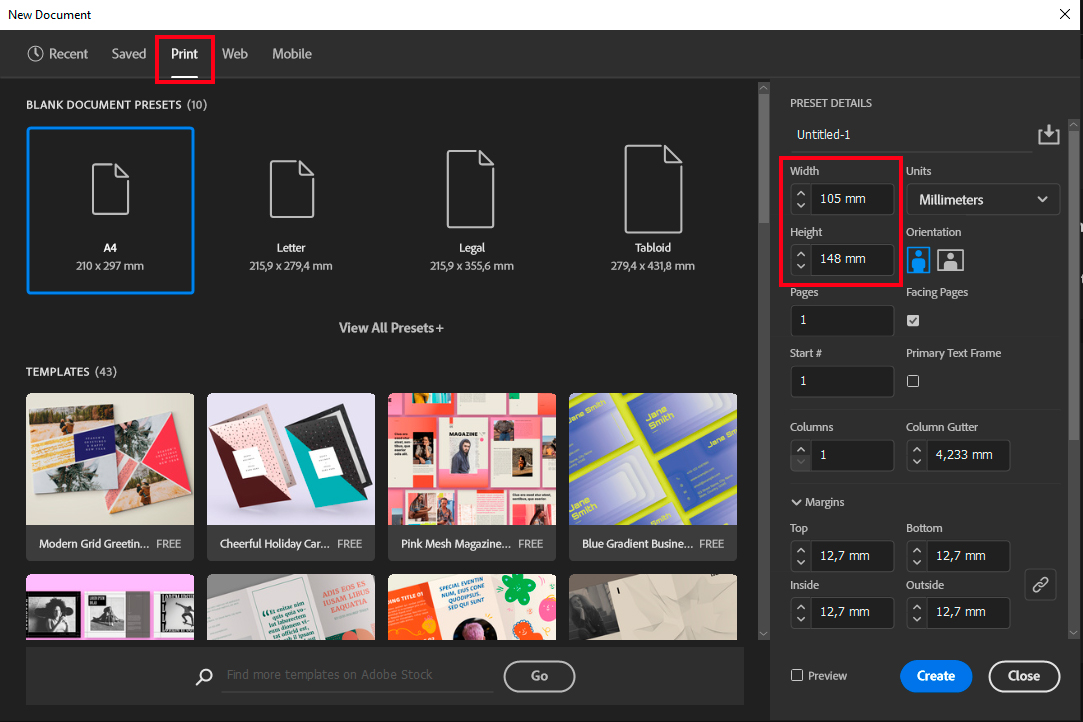Screen dimensions: 1083x722
Task: Select portrait orientation
Action: (x=917, y=259)
